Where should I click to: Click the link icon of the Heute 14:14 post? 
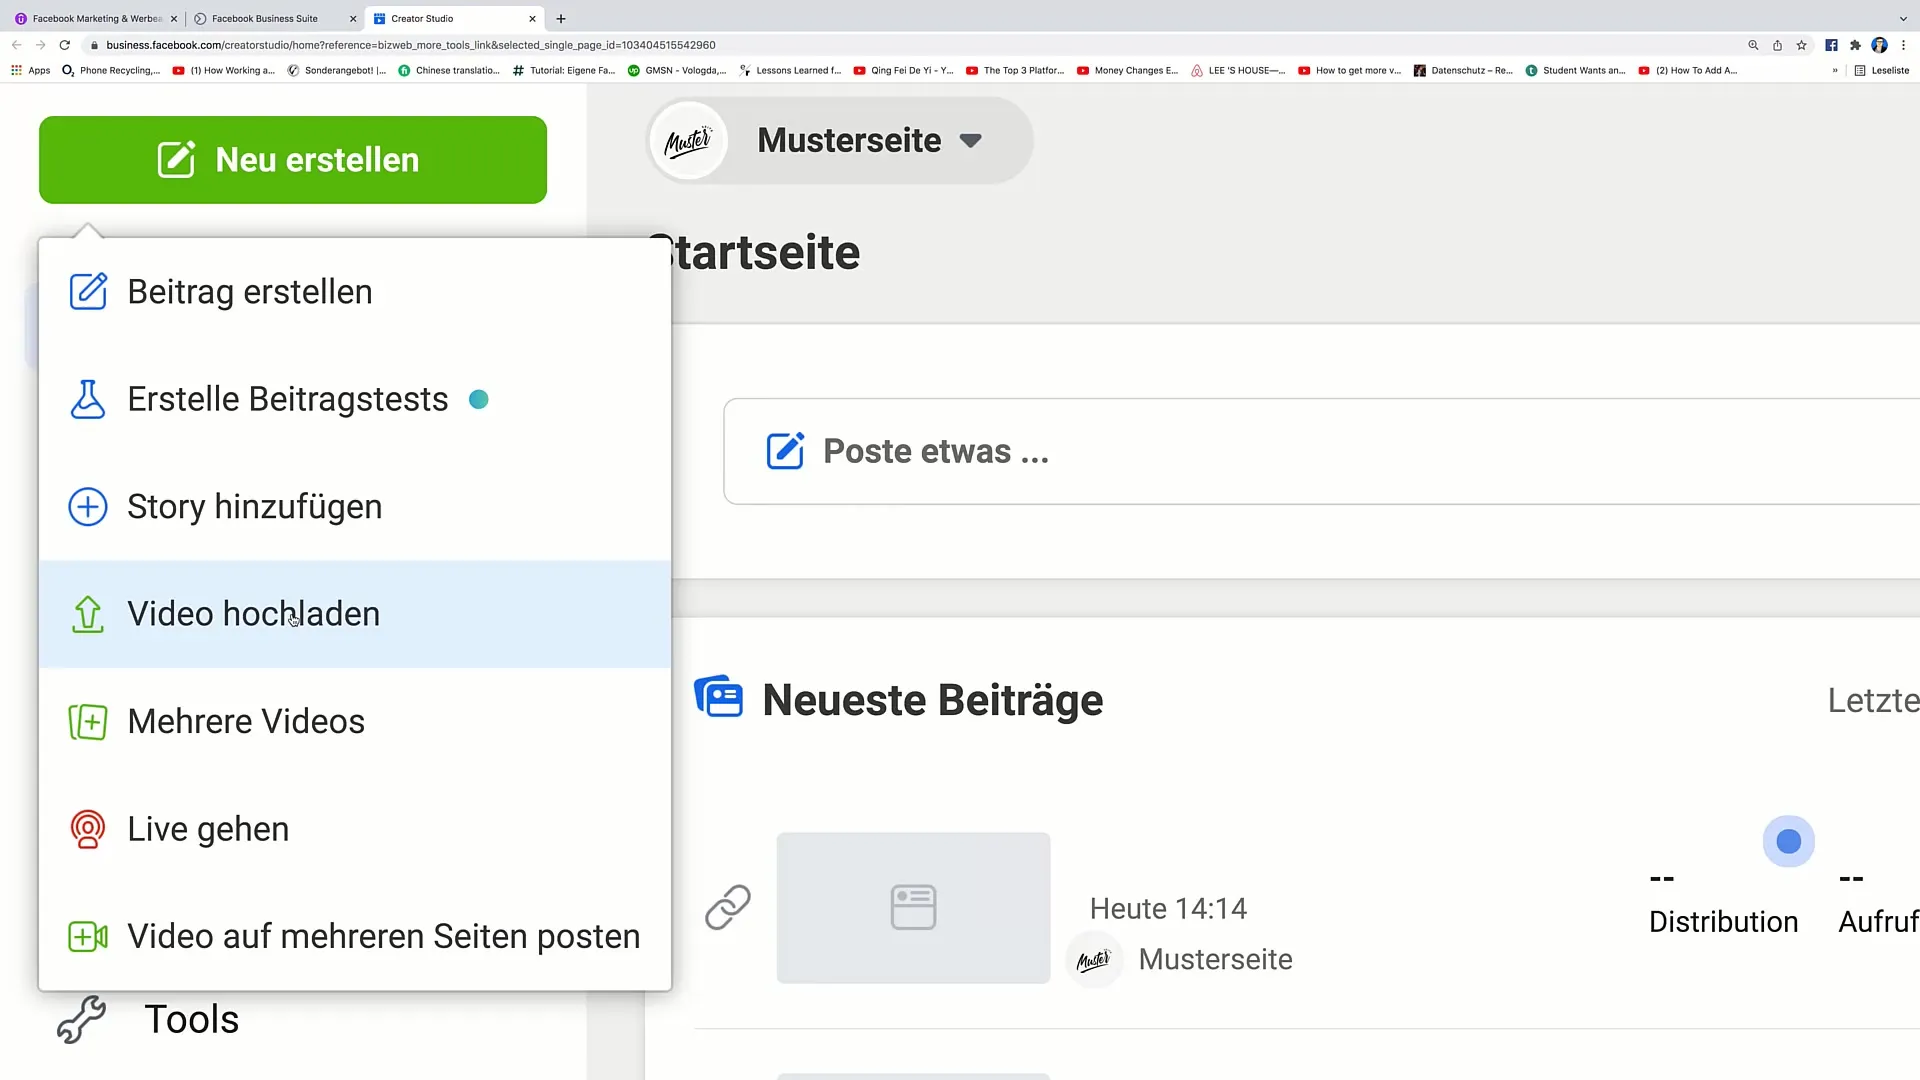point(728,907)
